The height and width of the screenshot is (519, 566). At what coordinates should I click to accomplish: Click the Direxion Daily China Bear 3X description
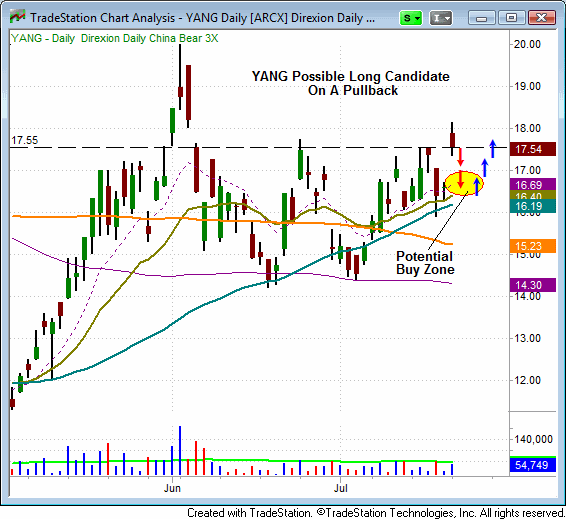(x=149, y=38)
